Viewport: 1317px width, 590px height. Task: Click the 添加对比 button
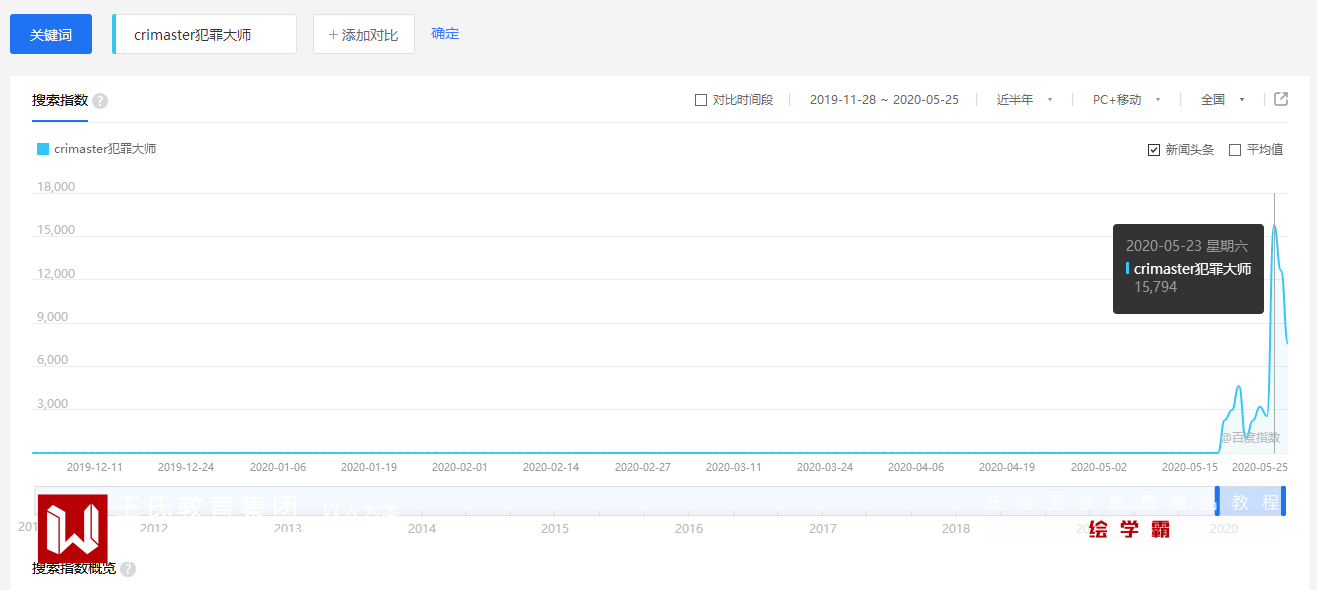click(x=364, y=34)
